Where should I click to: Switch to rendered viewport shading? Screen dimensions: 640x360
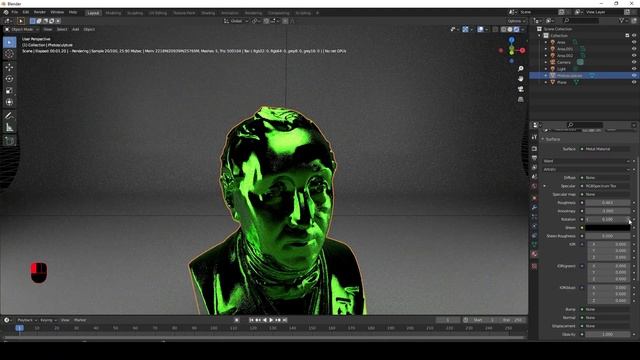tap(516, 29)
